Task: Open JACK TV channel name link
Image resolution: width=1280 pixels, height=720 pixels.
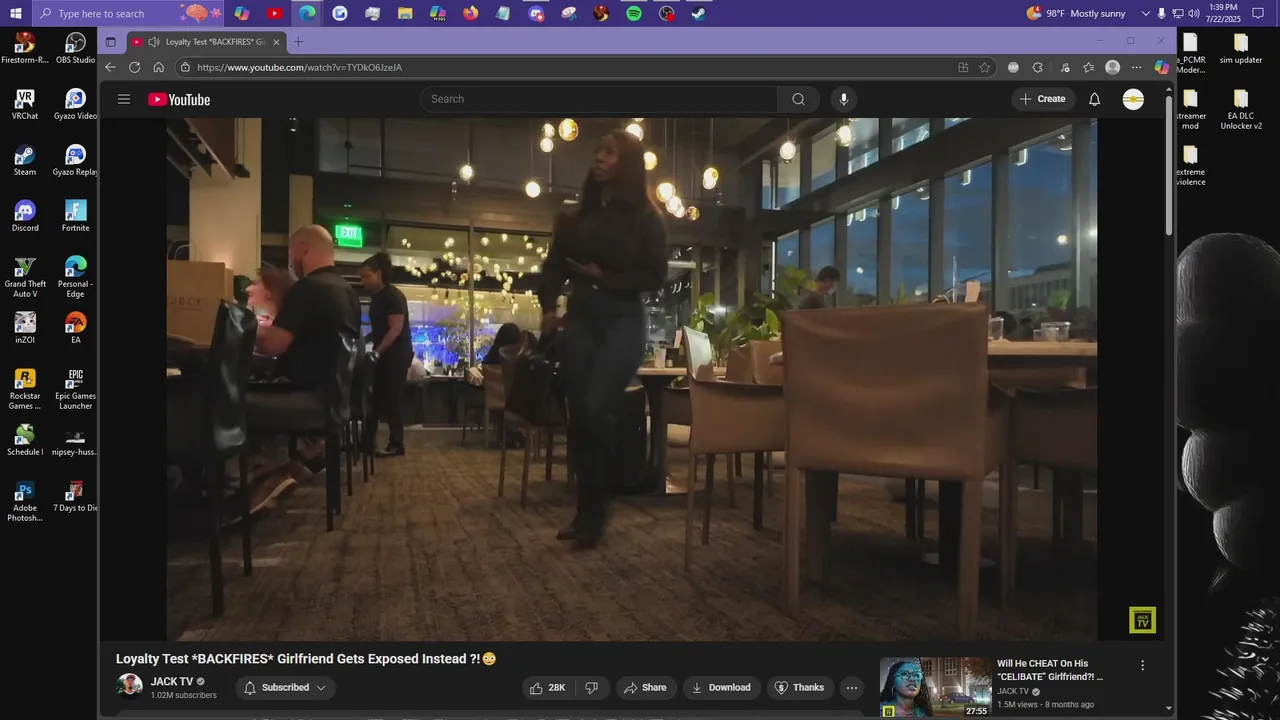Action: pos(172,682)
